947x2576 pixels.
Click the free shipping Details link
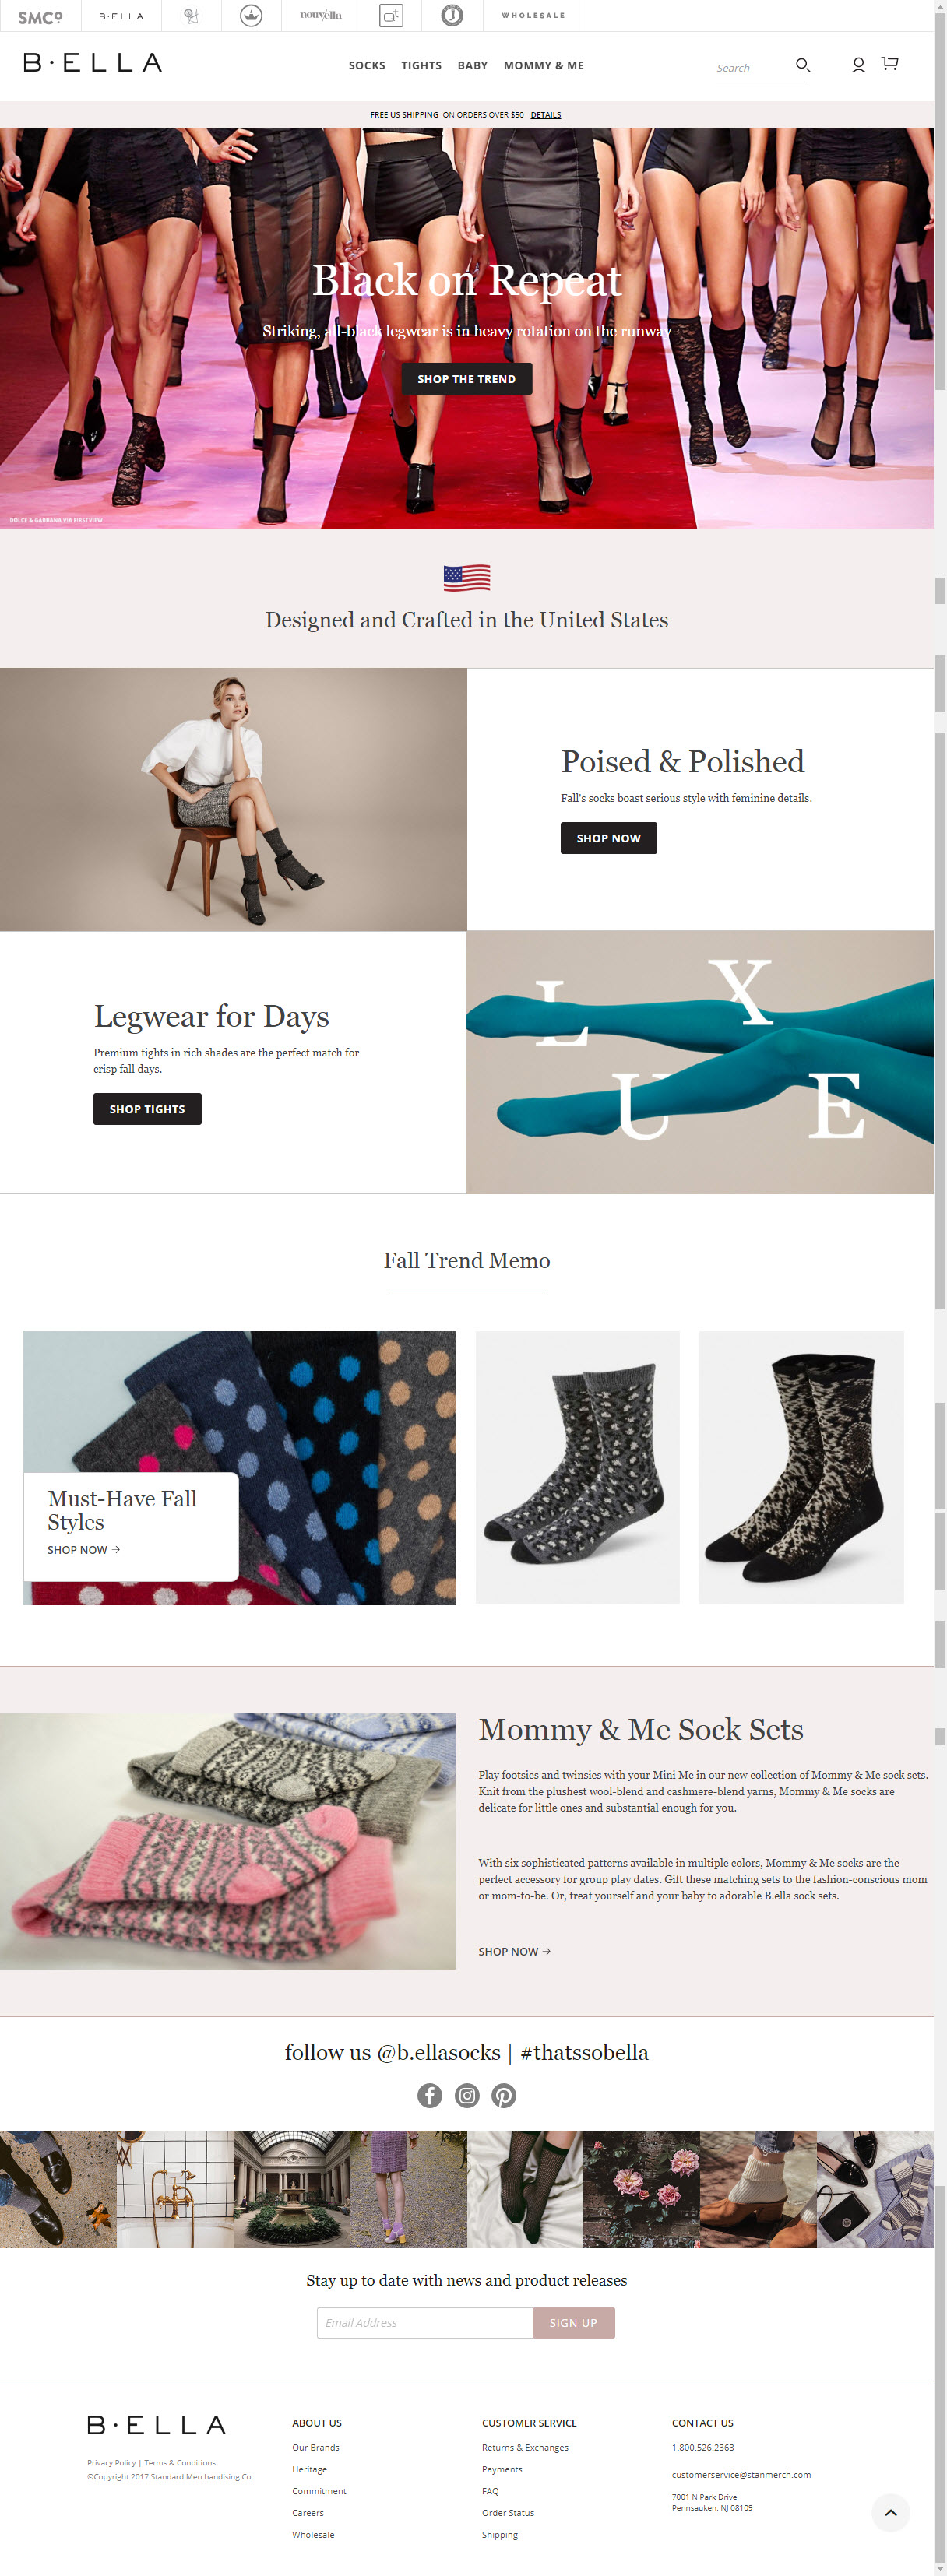click(x=546, y=115)
